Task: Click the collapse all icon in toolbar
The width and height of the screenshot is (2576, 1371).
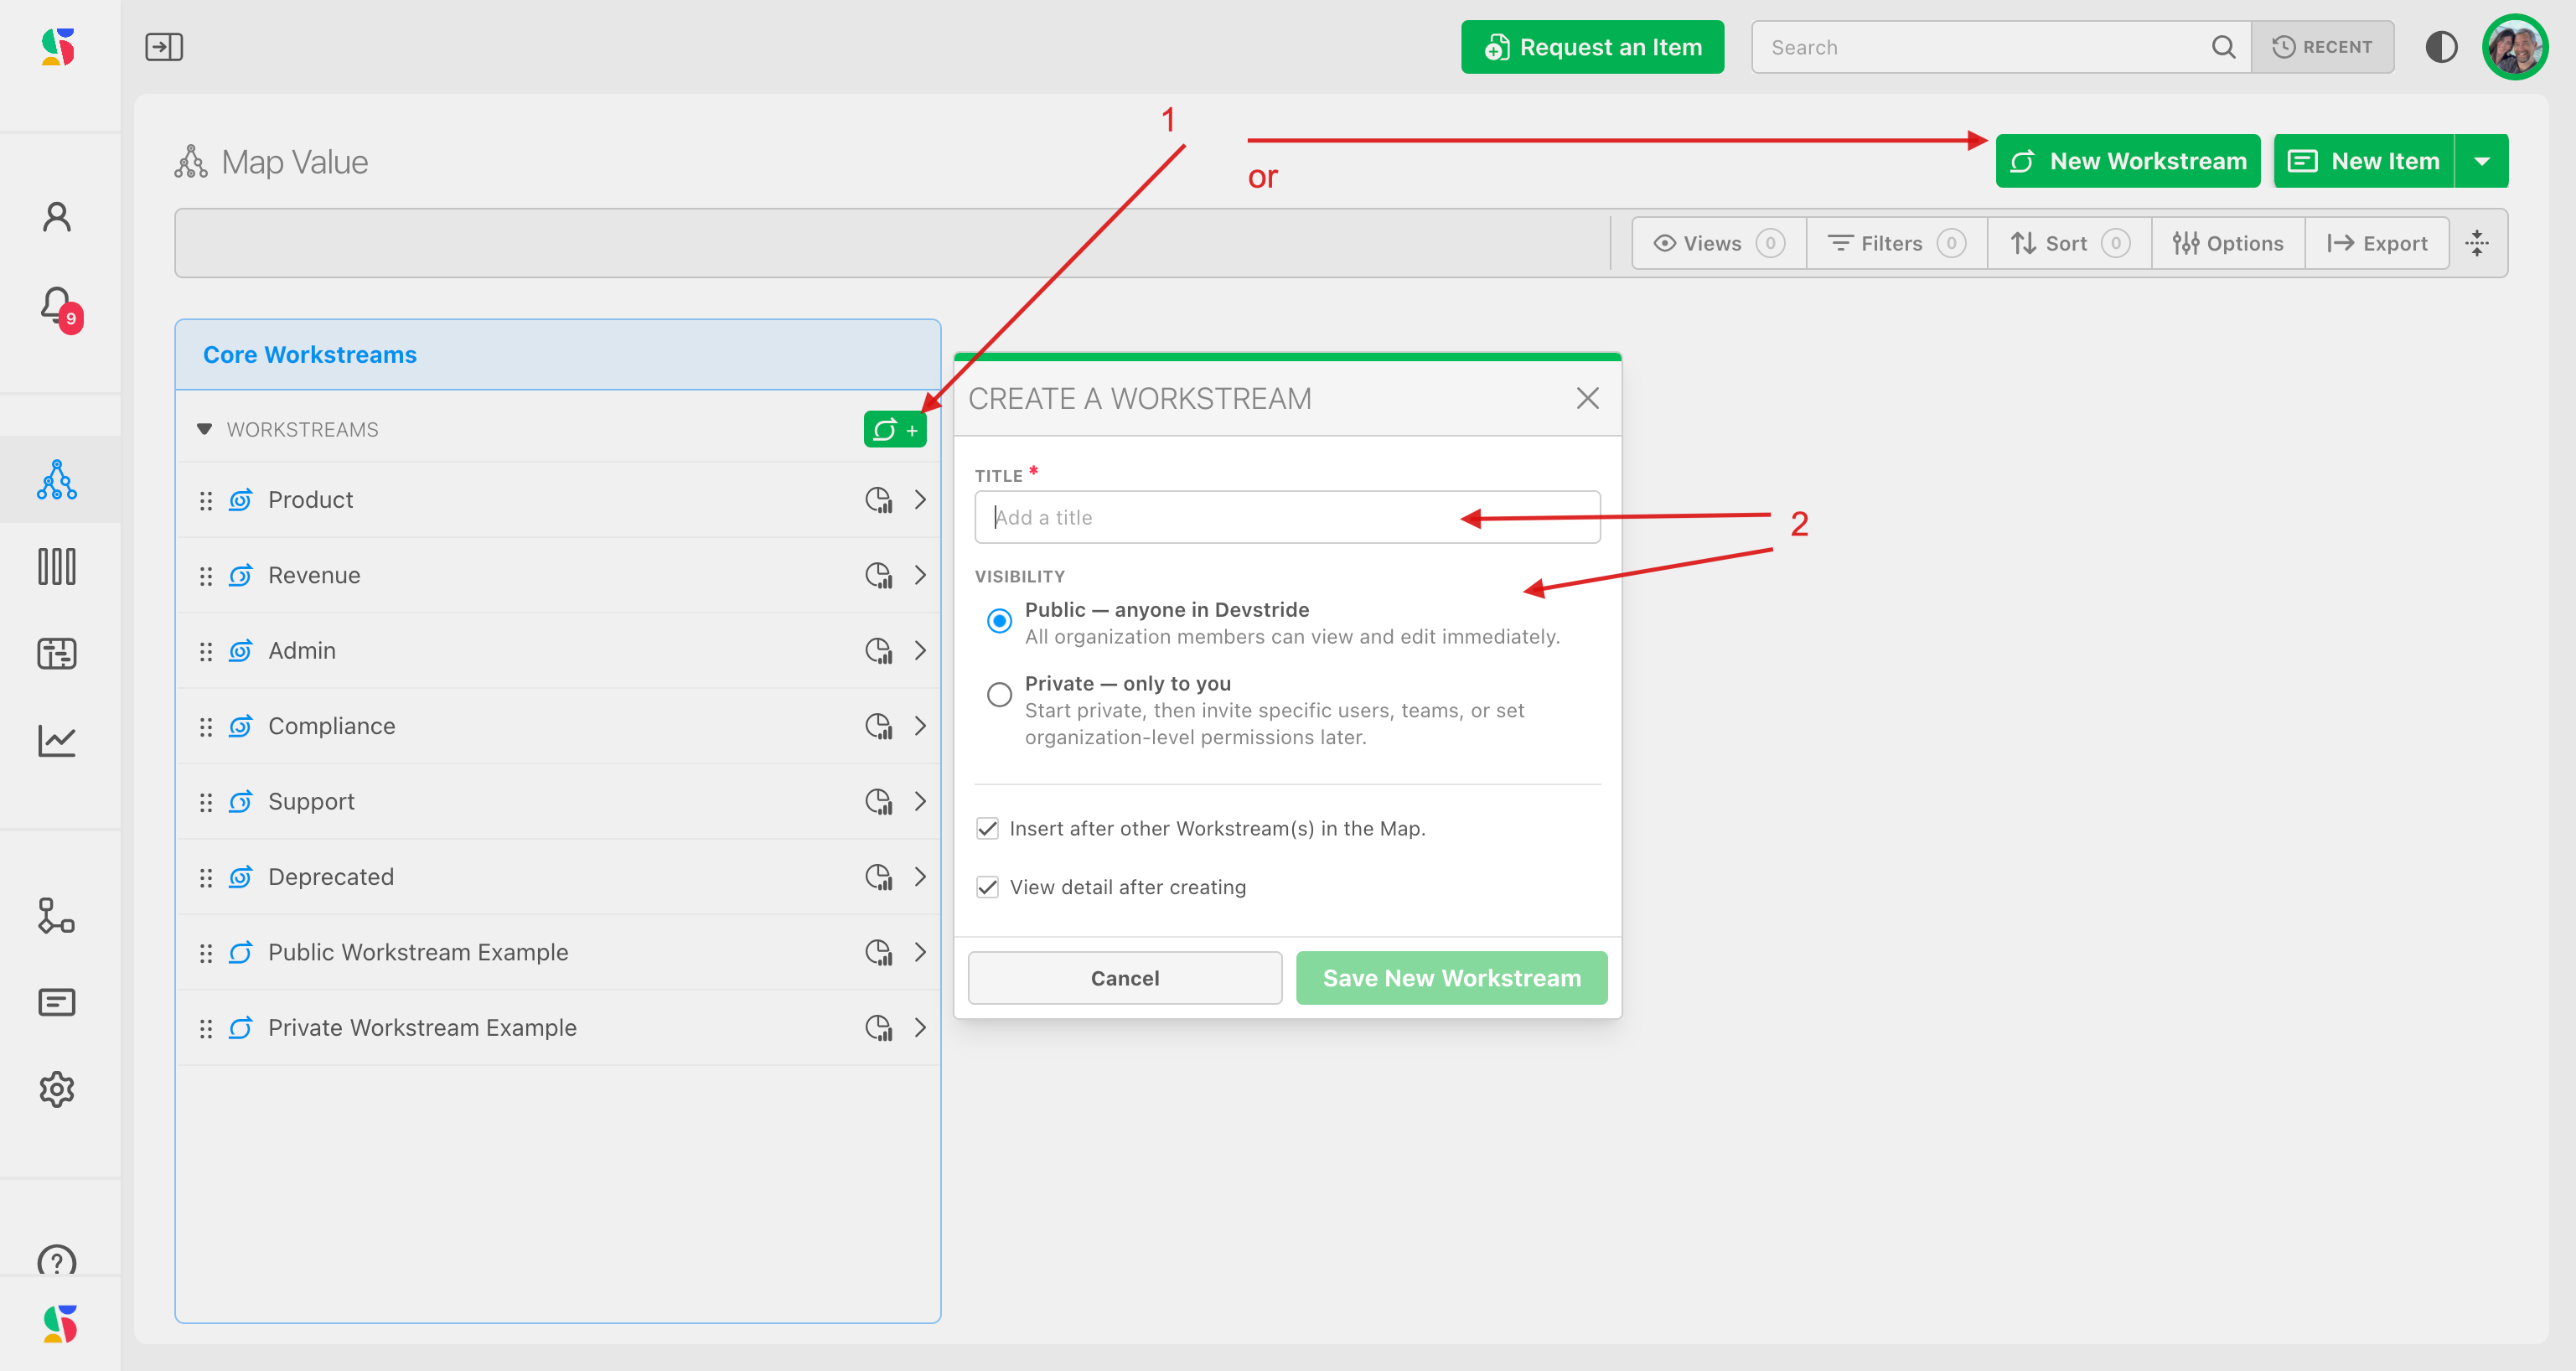Action: click(x=2476, y=243)
